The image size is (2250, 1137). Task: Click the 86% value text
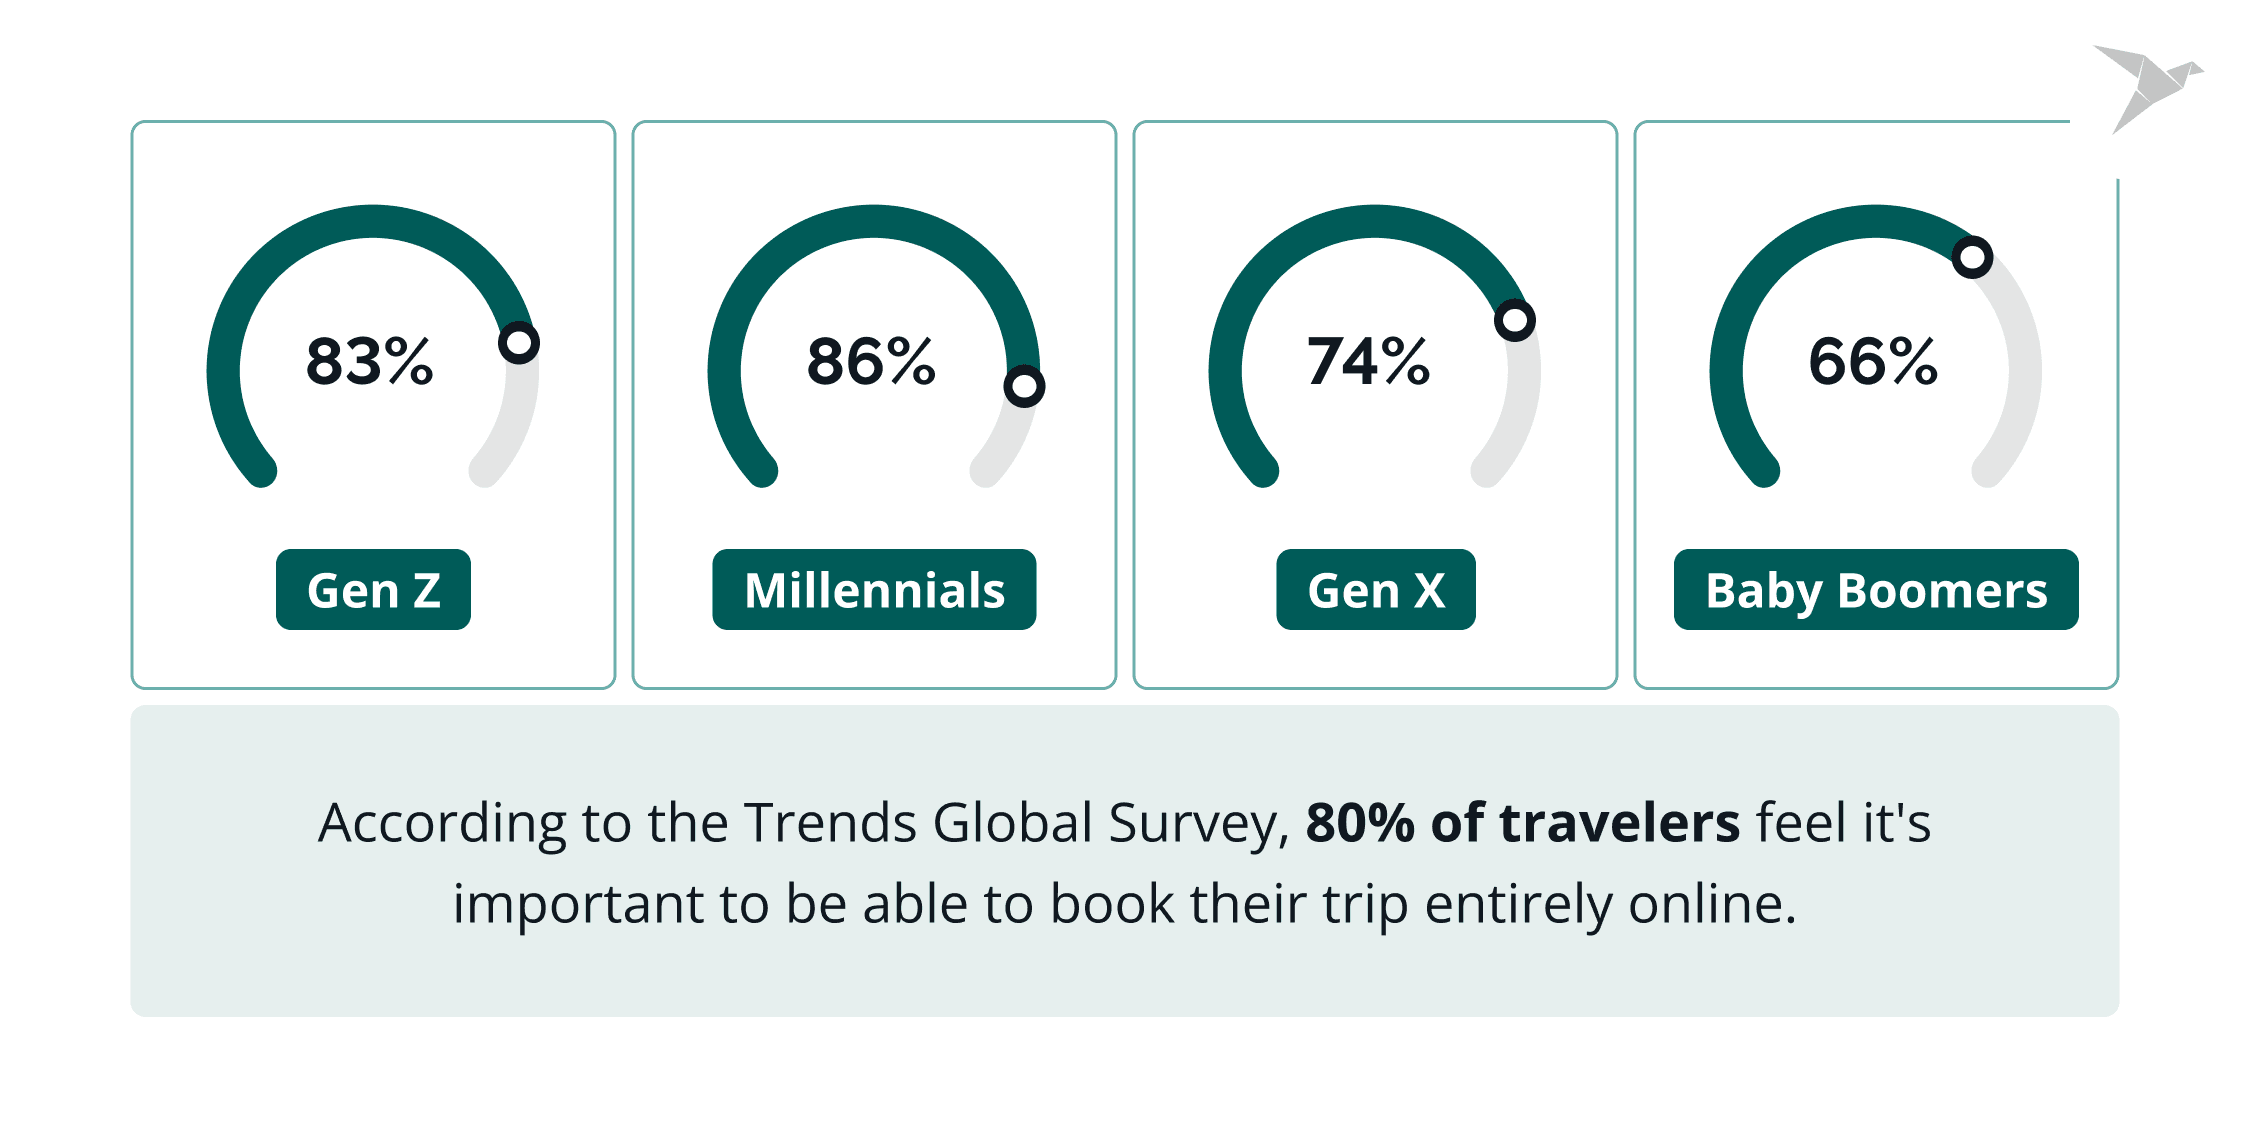(x=871, y=361)
